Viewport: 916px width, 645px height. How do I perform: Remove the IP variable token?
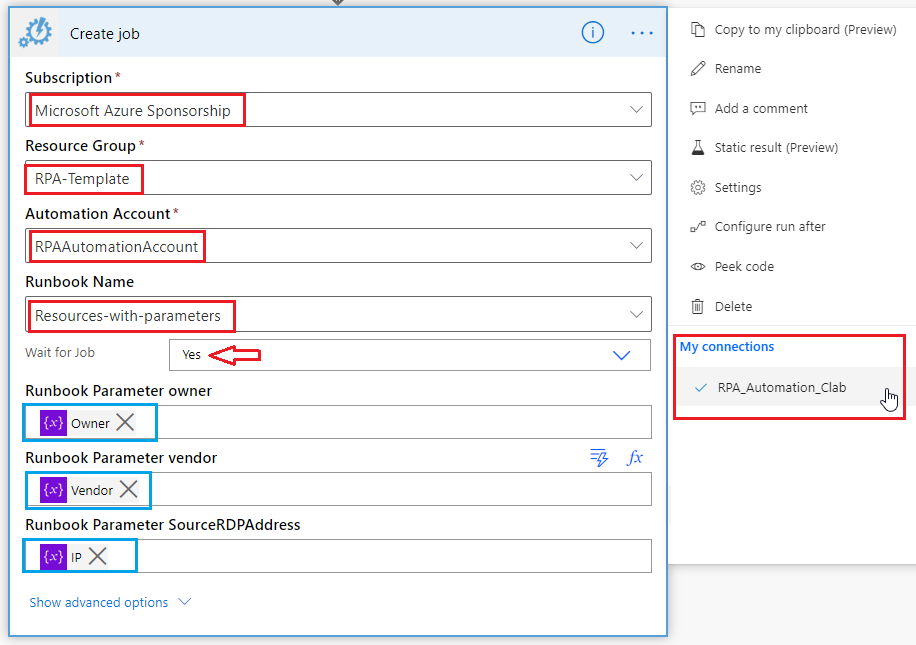click(x=98, y=557)
